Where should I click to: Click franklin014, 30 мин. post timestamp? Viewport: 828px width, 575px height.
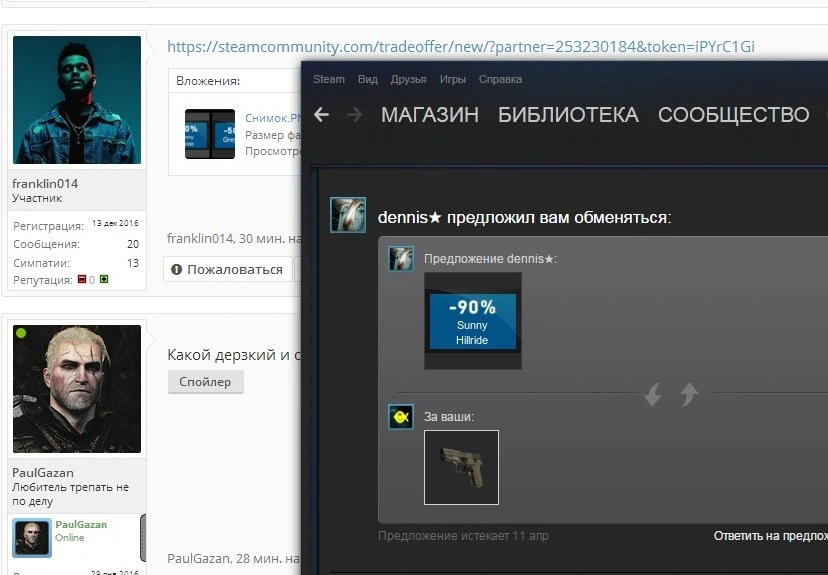click(234, 239)
